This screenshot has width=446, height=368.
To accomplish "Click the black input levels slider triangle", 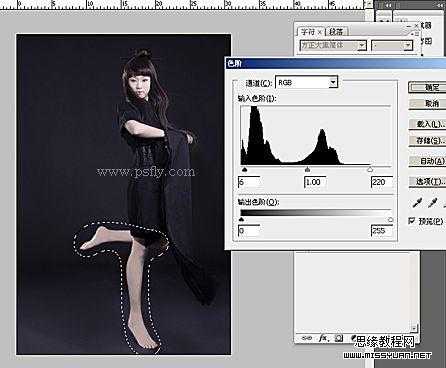I will 245,170.
